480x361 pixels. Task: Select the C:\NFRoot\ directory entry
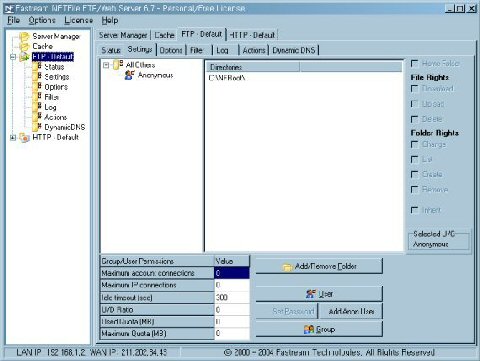coord(227,78)
